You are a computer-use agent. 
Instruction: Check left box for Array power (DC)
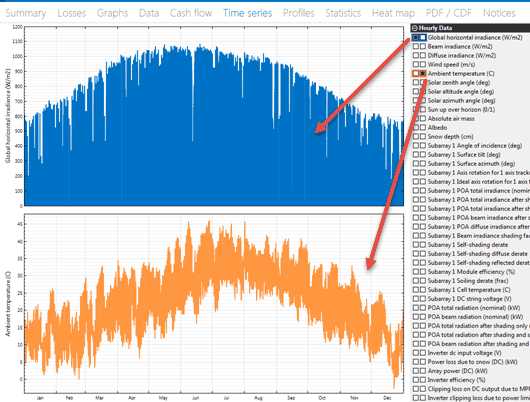point(416,371)
